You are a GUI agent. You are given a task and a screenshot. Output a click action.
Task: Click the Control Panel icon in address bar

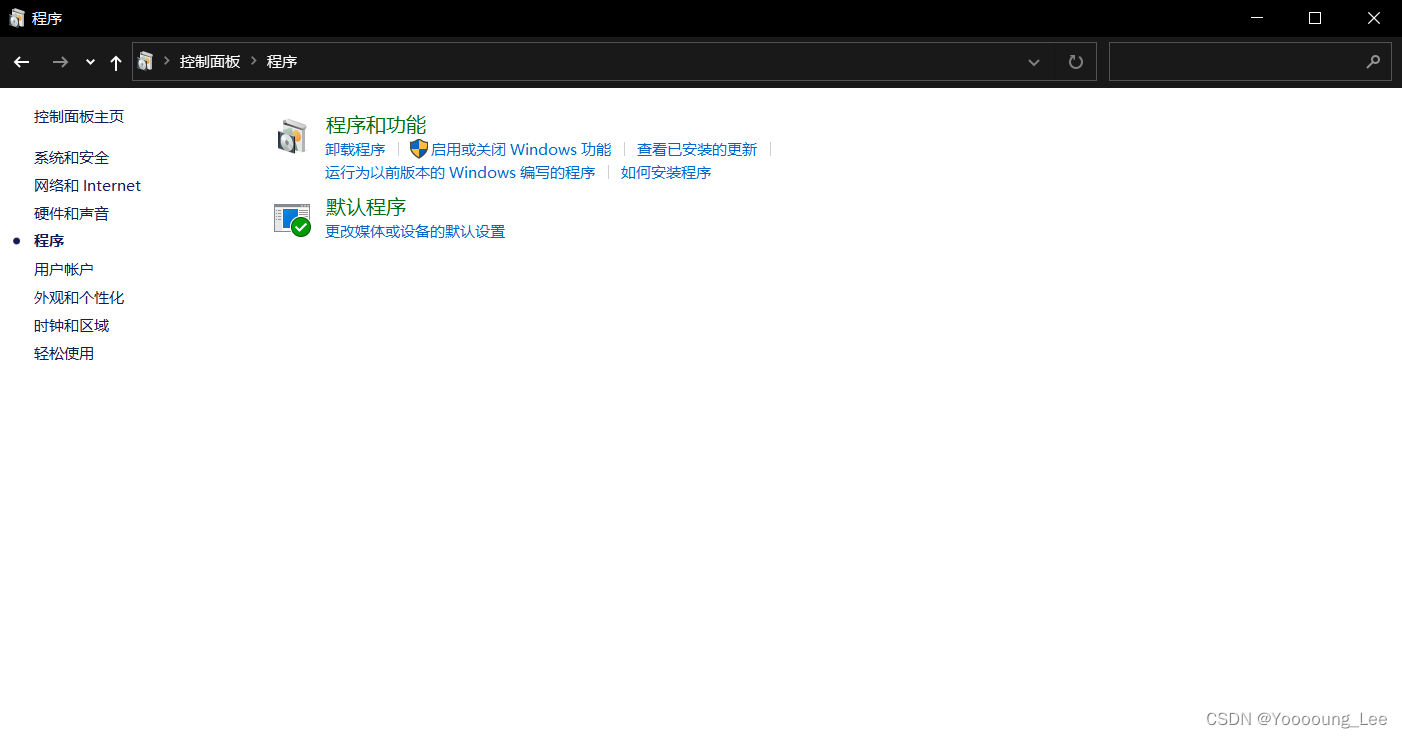(x=146, y=61)
